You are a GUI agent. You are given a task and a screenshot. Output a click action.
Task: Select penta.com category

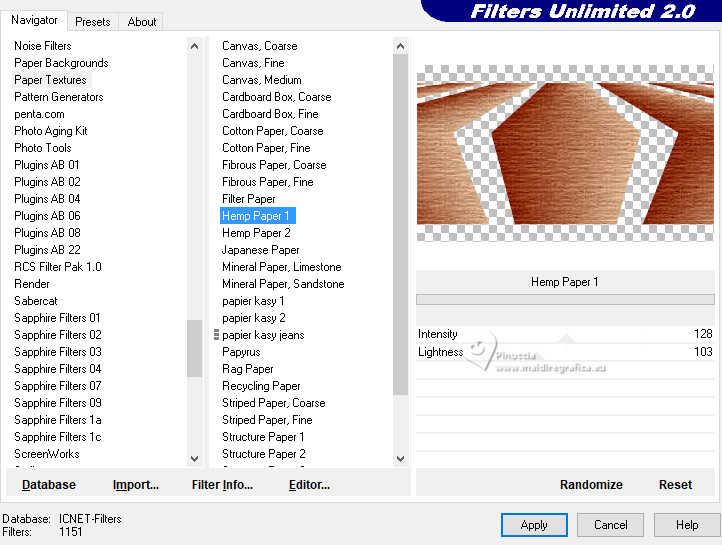tap(39, 114)
